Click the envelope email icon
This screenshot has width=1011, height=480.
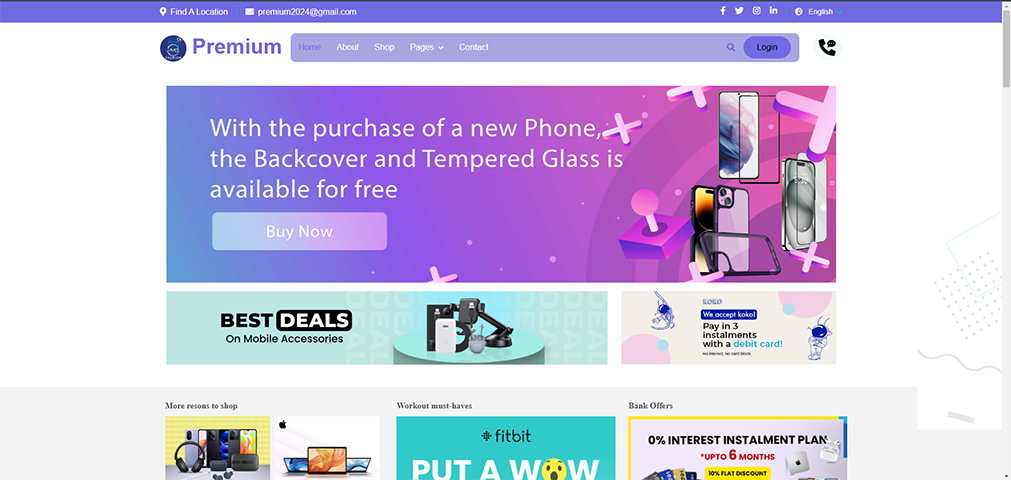pos(250,12)
